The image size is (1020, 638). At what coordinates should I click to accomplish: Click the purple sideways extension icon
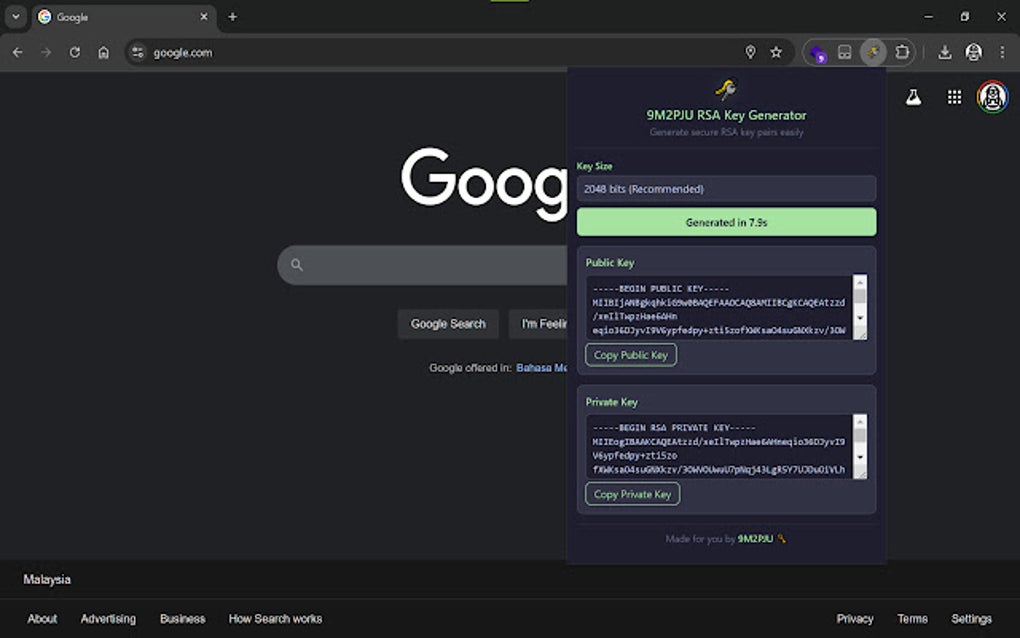click(818, 51)
